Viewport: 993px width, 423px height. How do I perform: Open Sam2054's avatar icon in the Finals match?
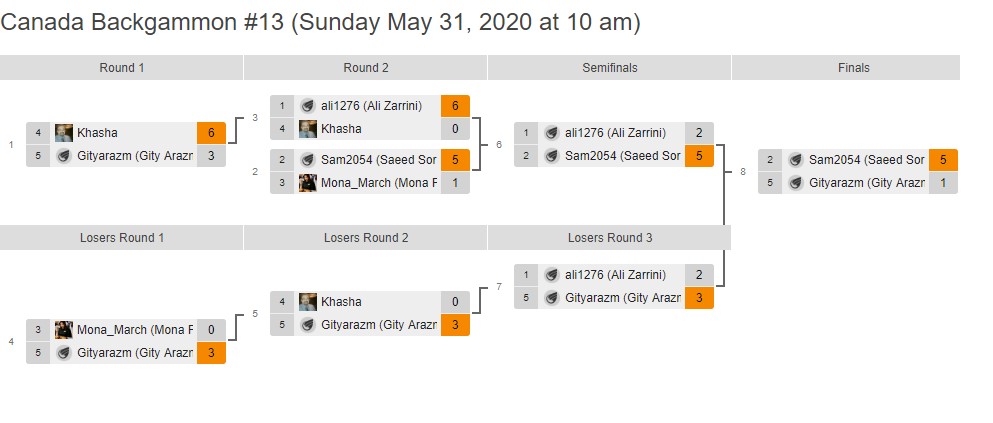click(x=796, y=159)
